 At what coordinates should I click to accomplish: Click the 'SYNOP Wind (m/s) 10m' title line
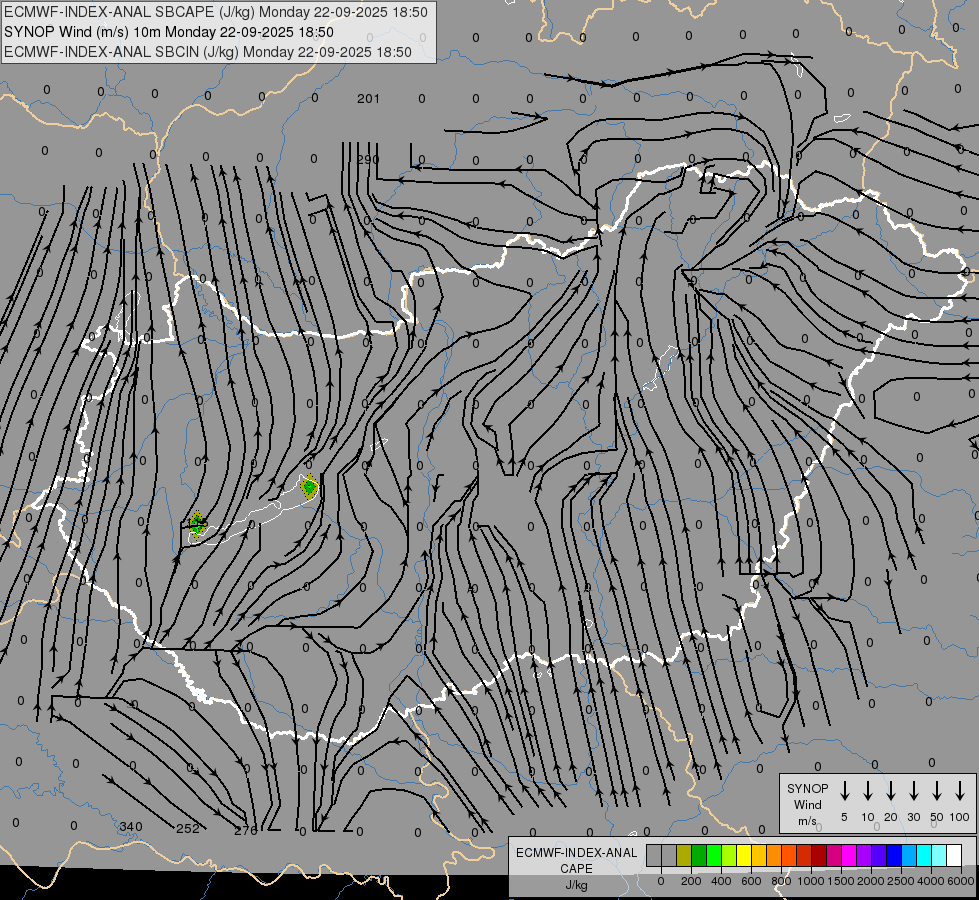pyautogui.click(x=169, y=32)
